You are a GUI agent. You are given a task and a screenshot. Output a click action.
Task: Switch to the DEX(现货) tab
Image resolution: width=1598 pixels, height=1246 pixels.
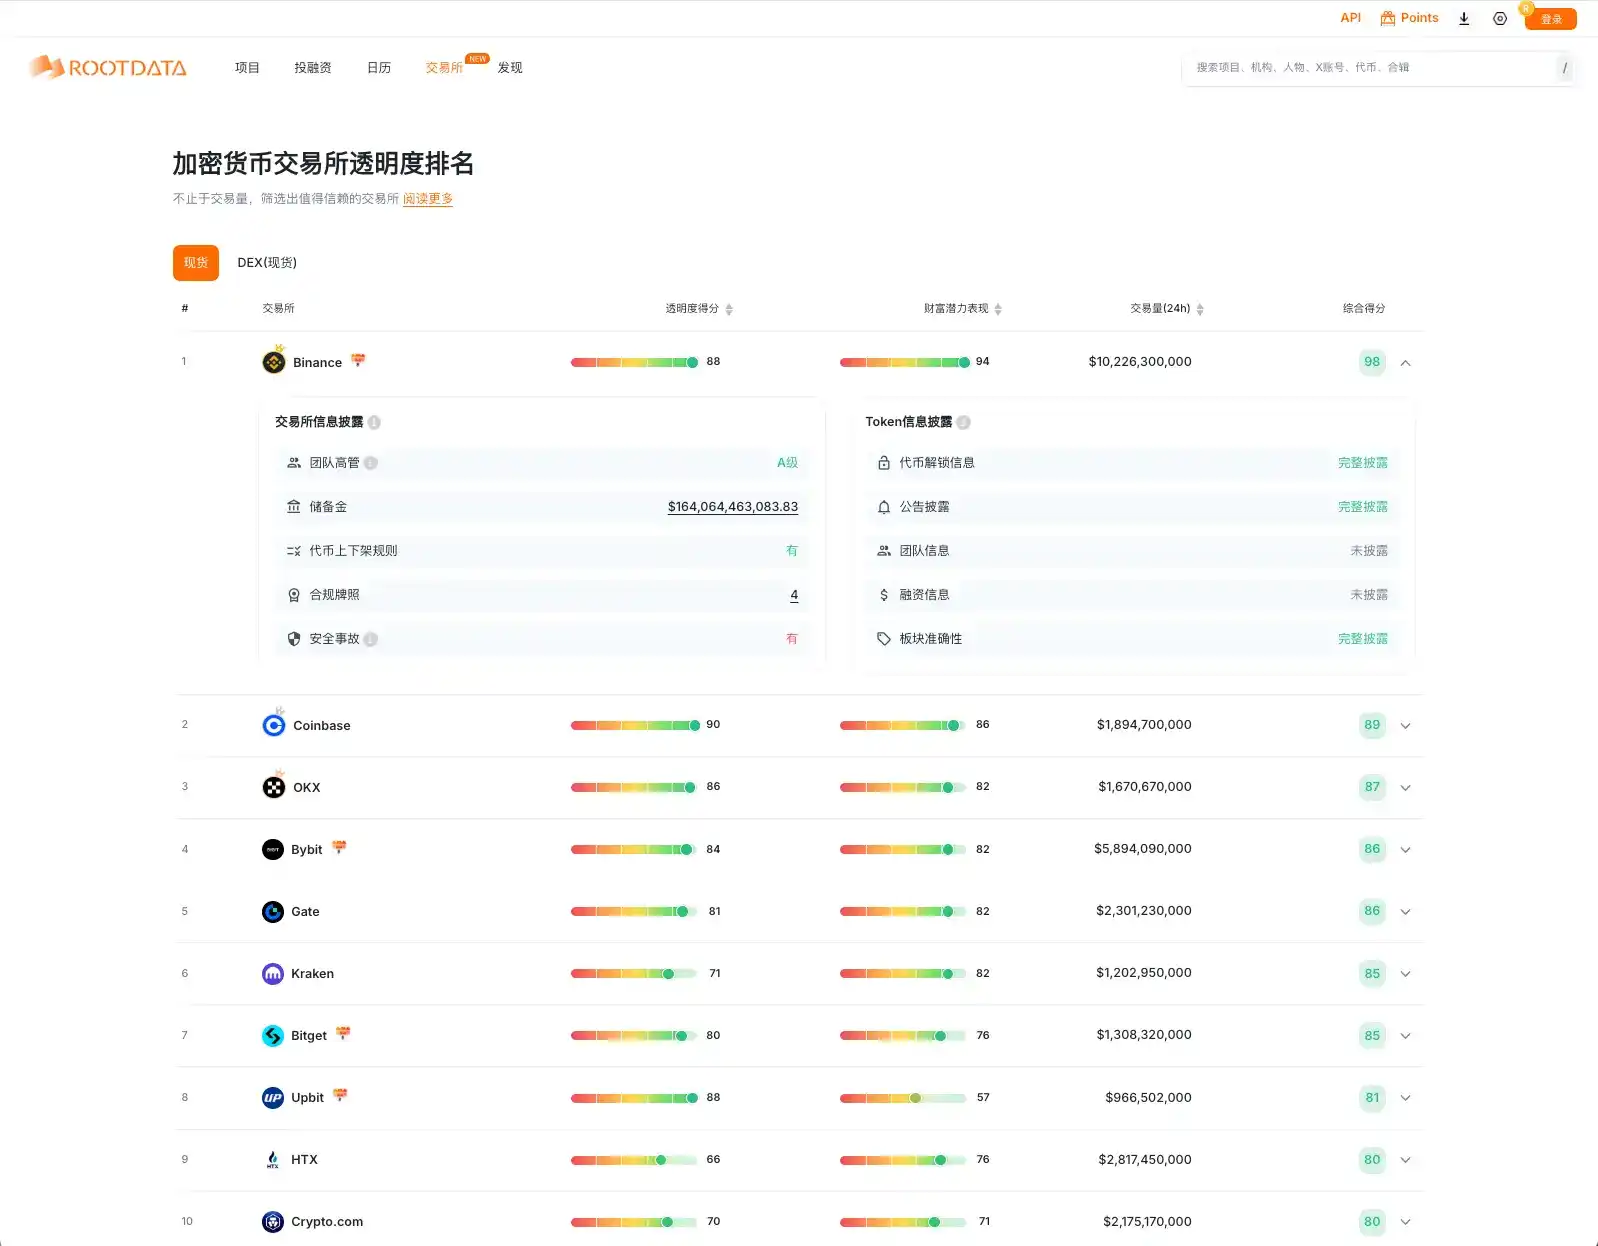click(267, 263)
